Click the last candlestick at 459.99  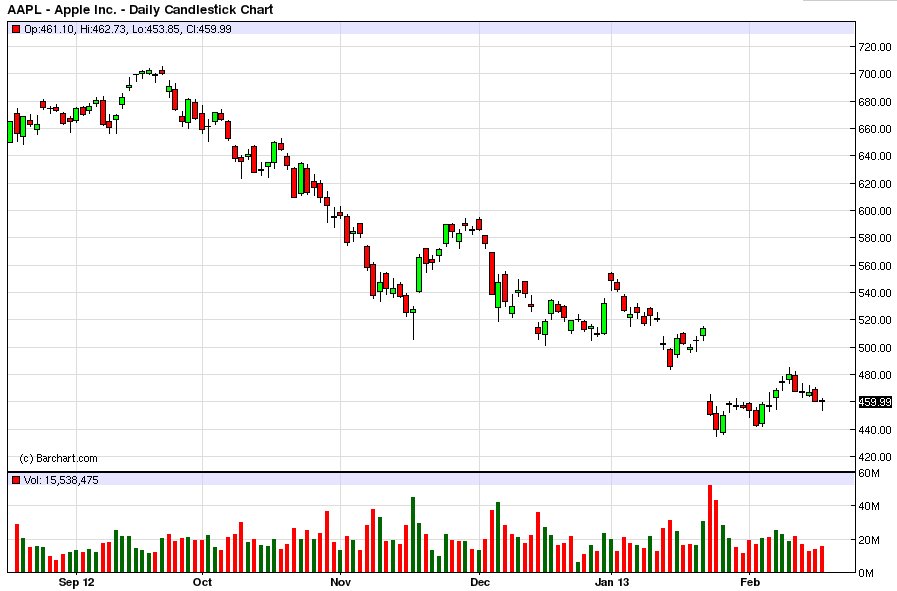[823, 403]
